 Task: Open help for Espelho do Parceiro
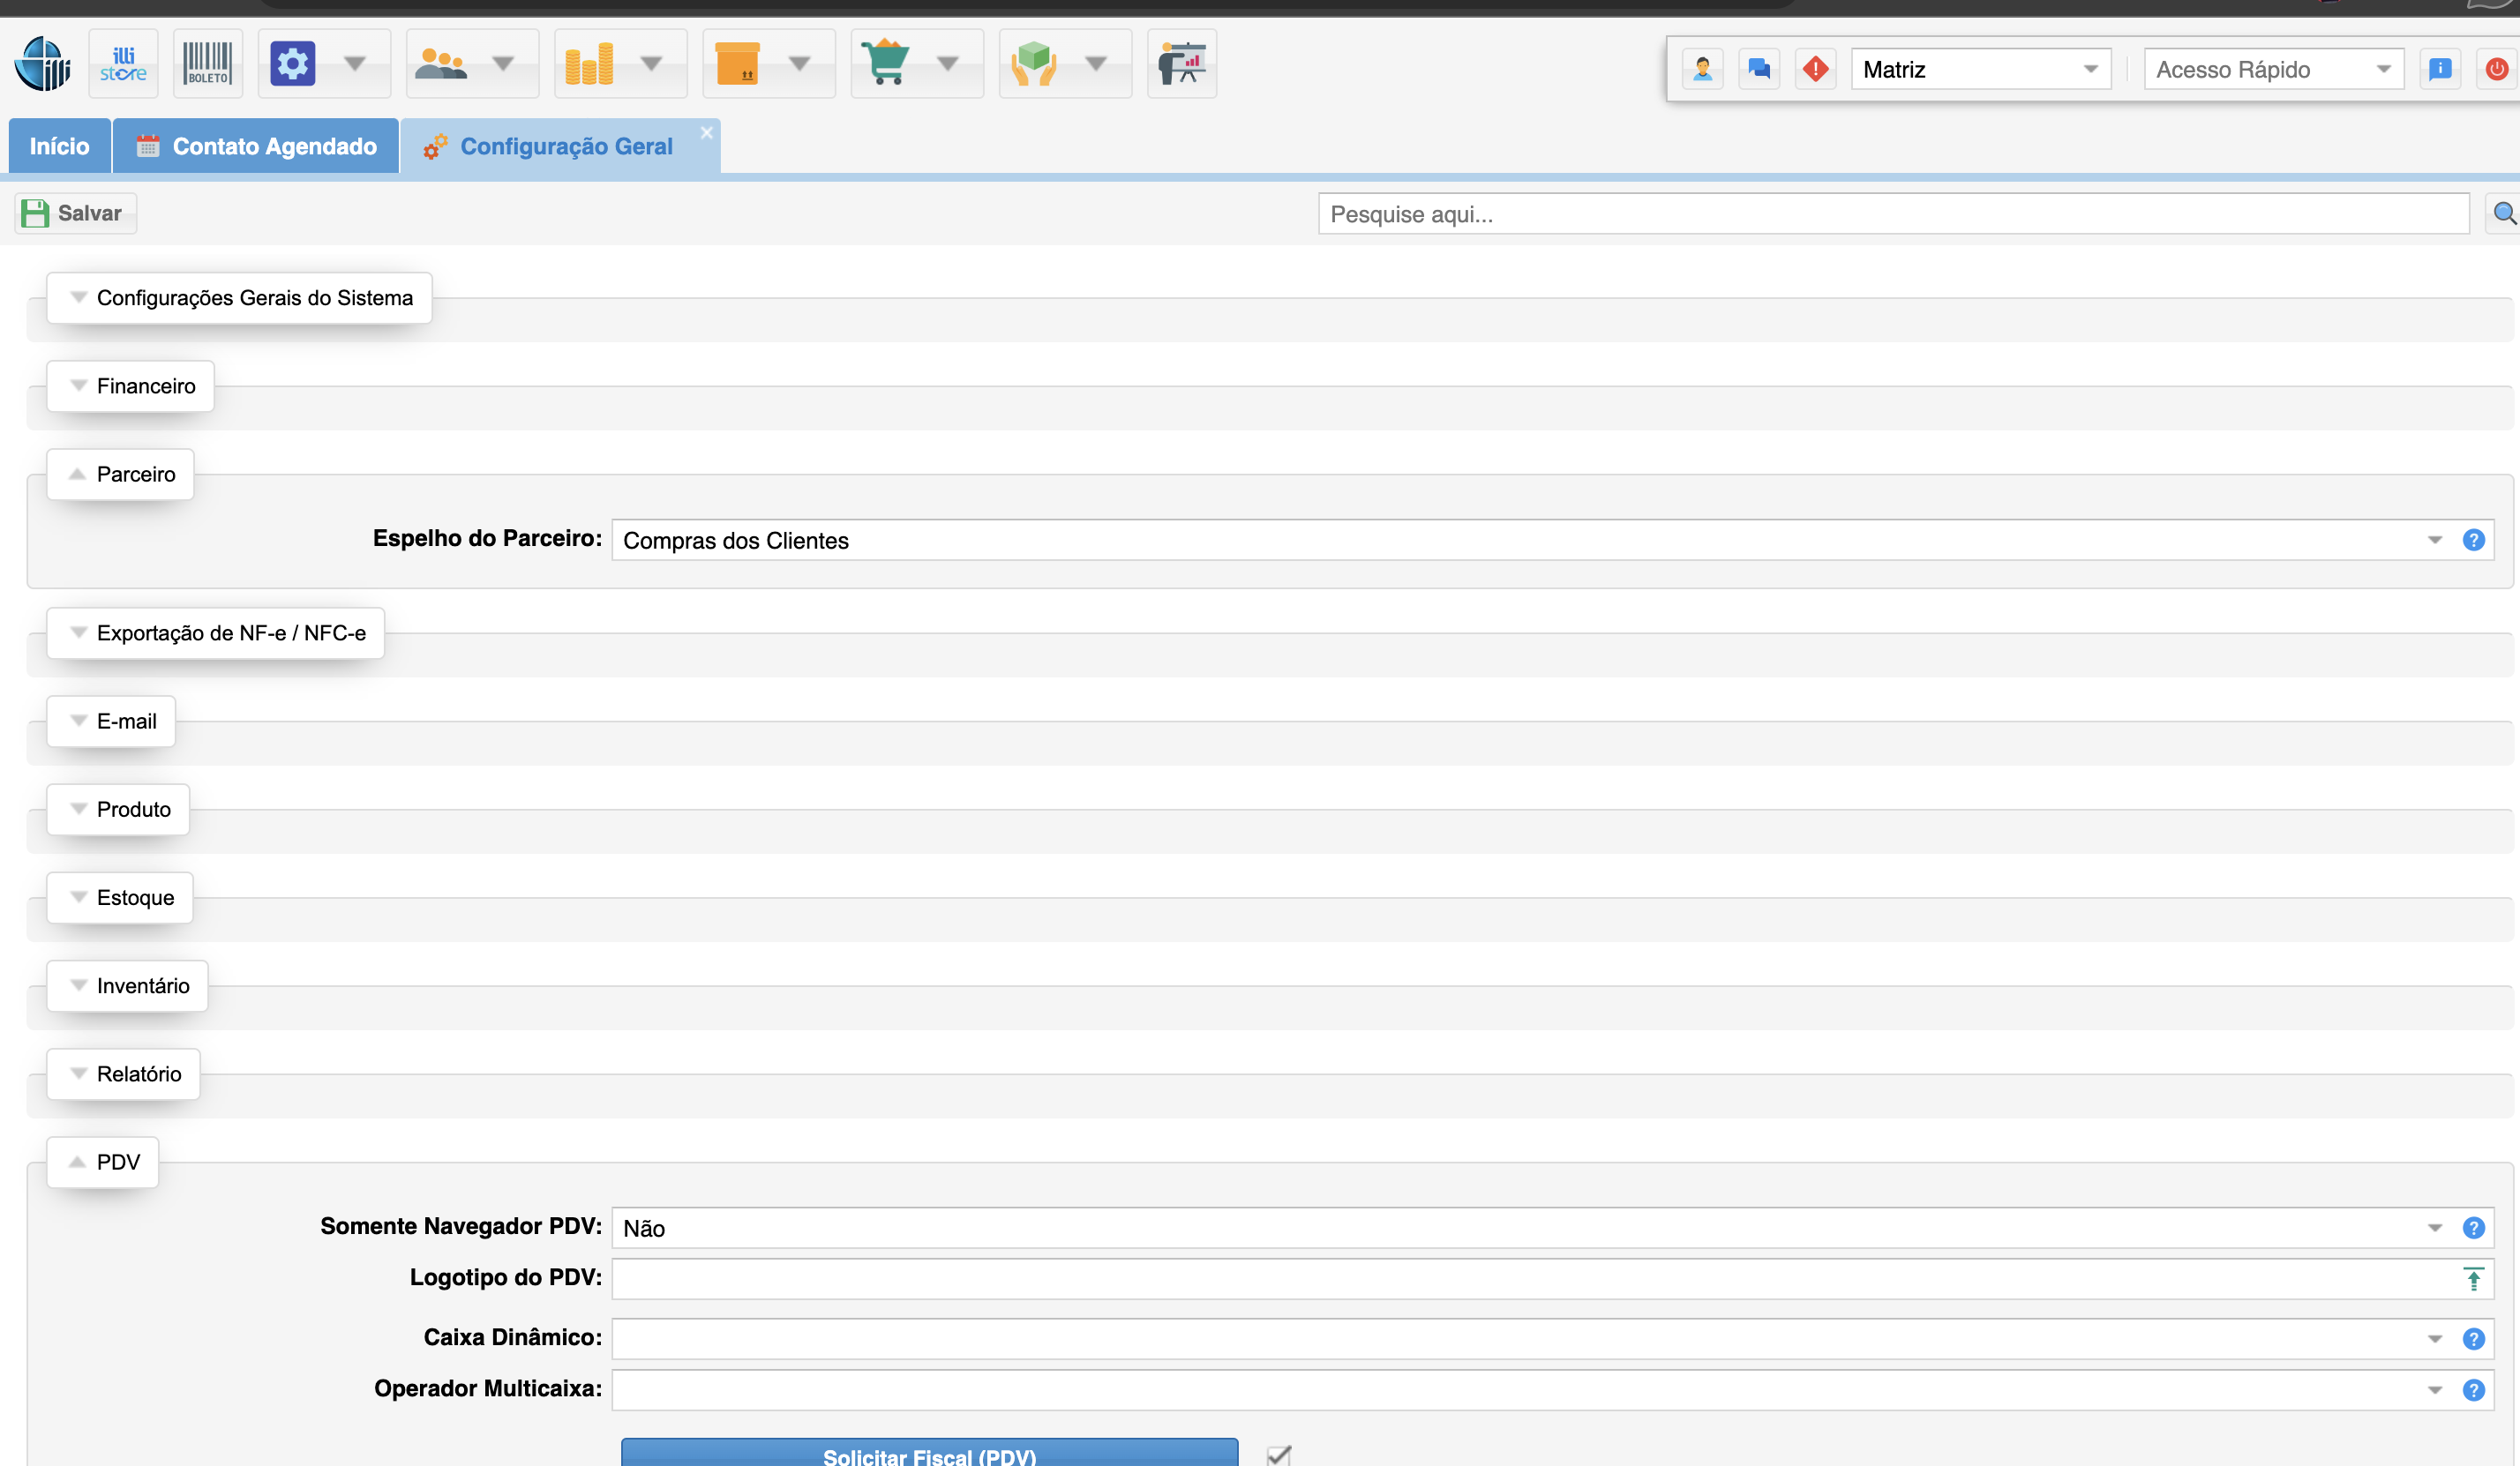tap(2473, 540)
